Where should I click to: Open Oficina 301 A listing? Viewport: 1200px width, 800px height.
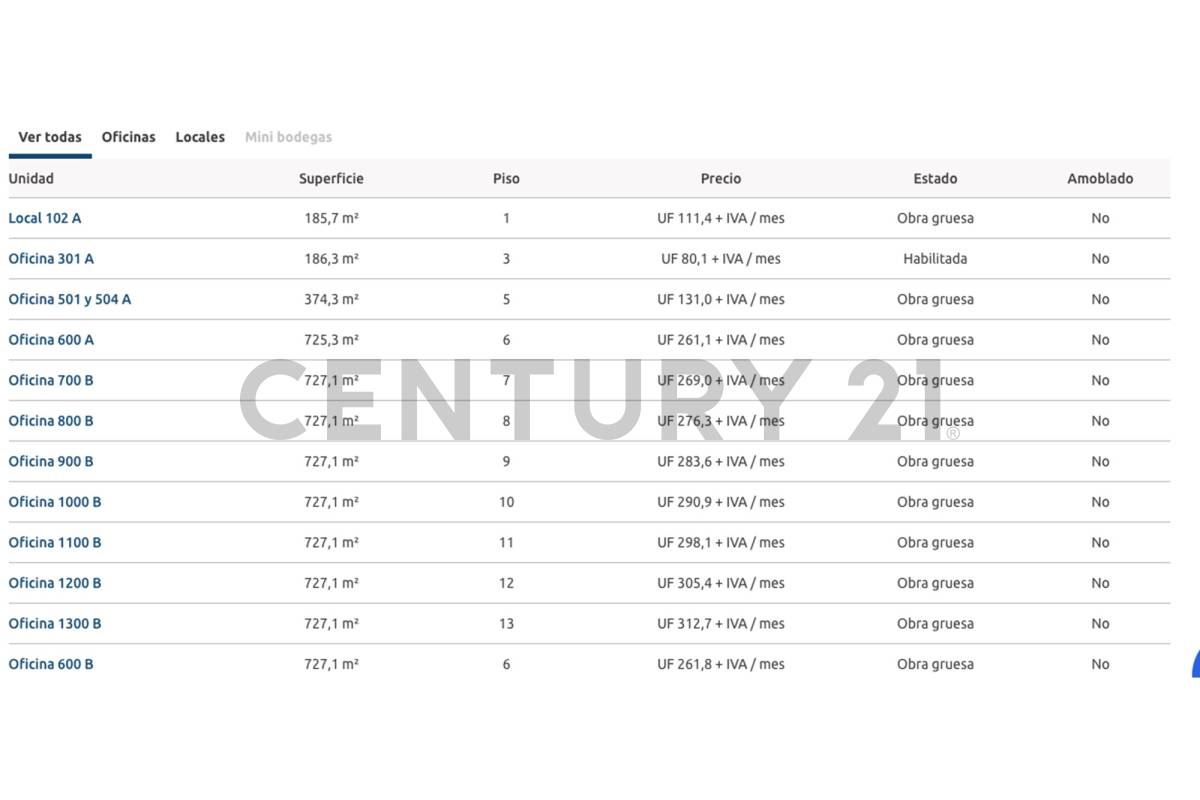(51, 258)
